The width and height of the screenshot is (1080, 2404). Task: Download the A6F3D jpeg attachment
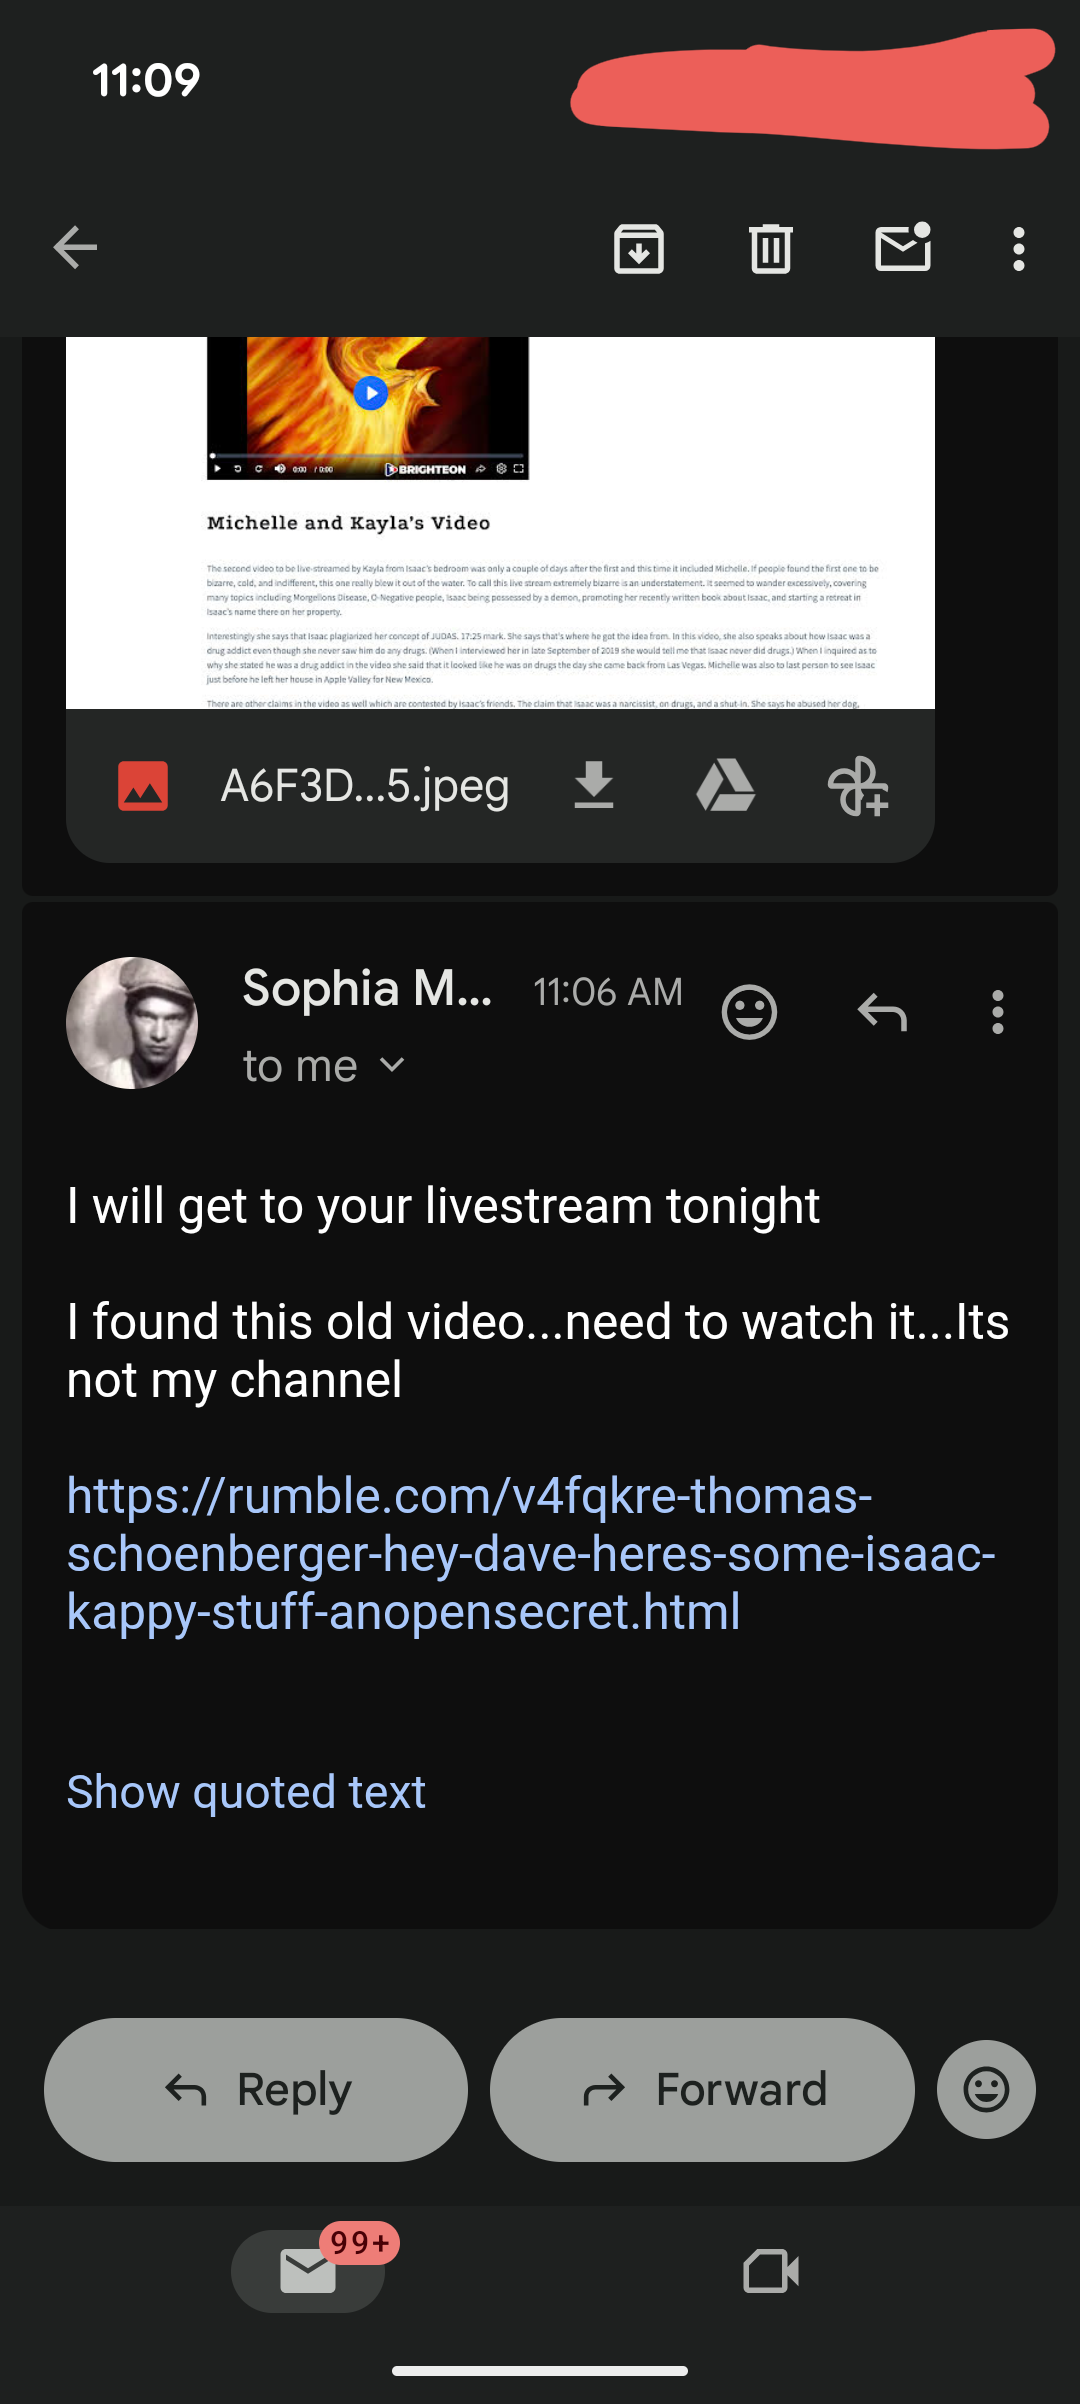[x=594, y=786]
